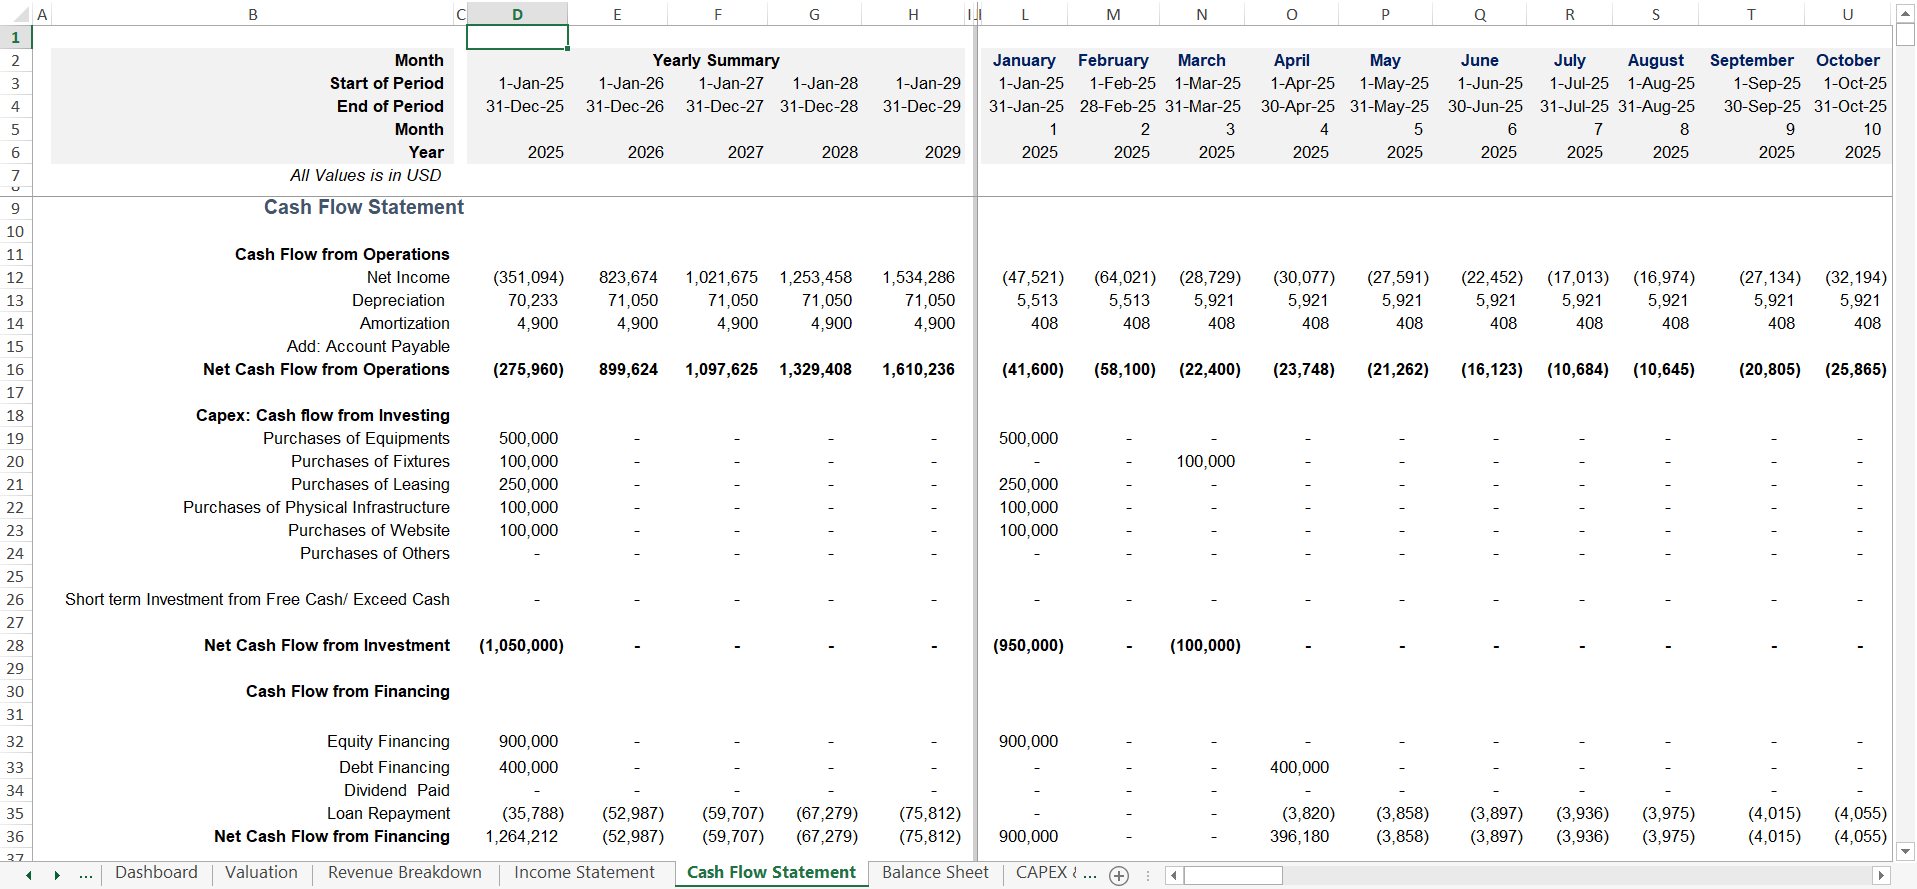This screenshot has width=1917, height=889.
Task: Select the Cash Flow Statement tab
Action: pos(771,872)
